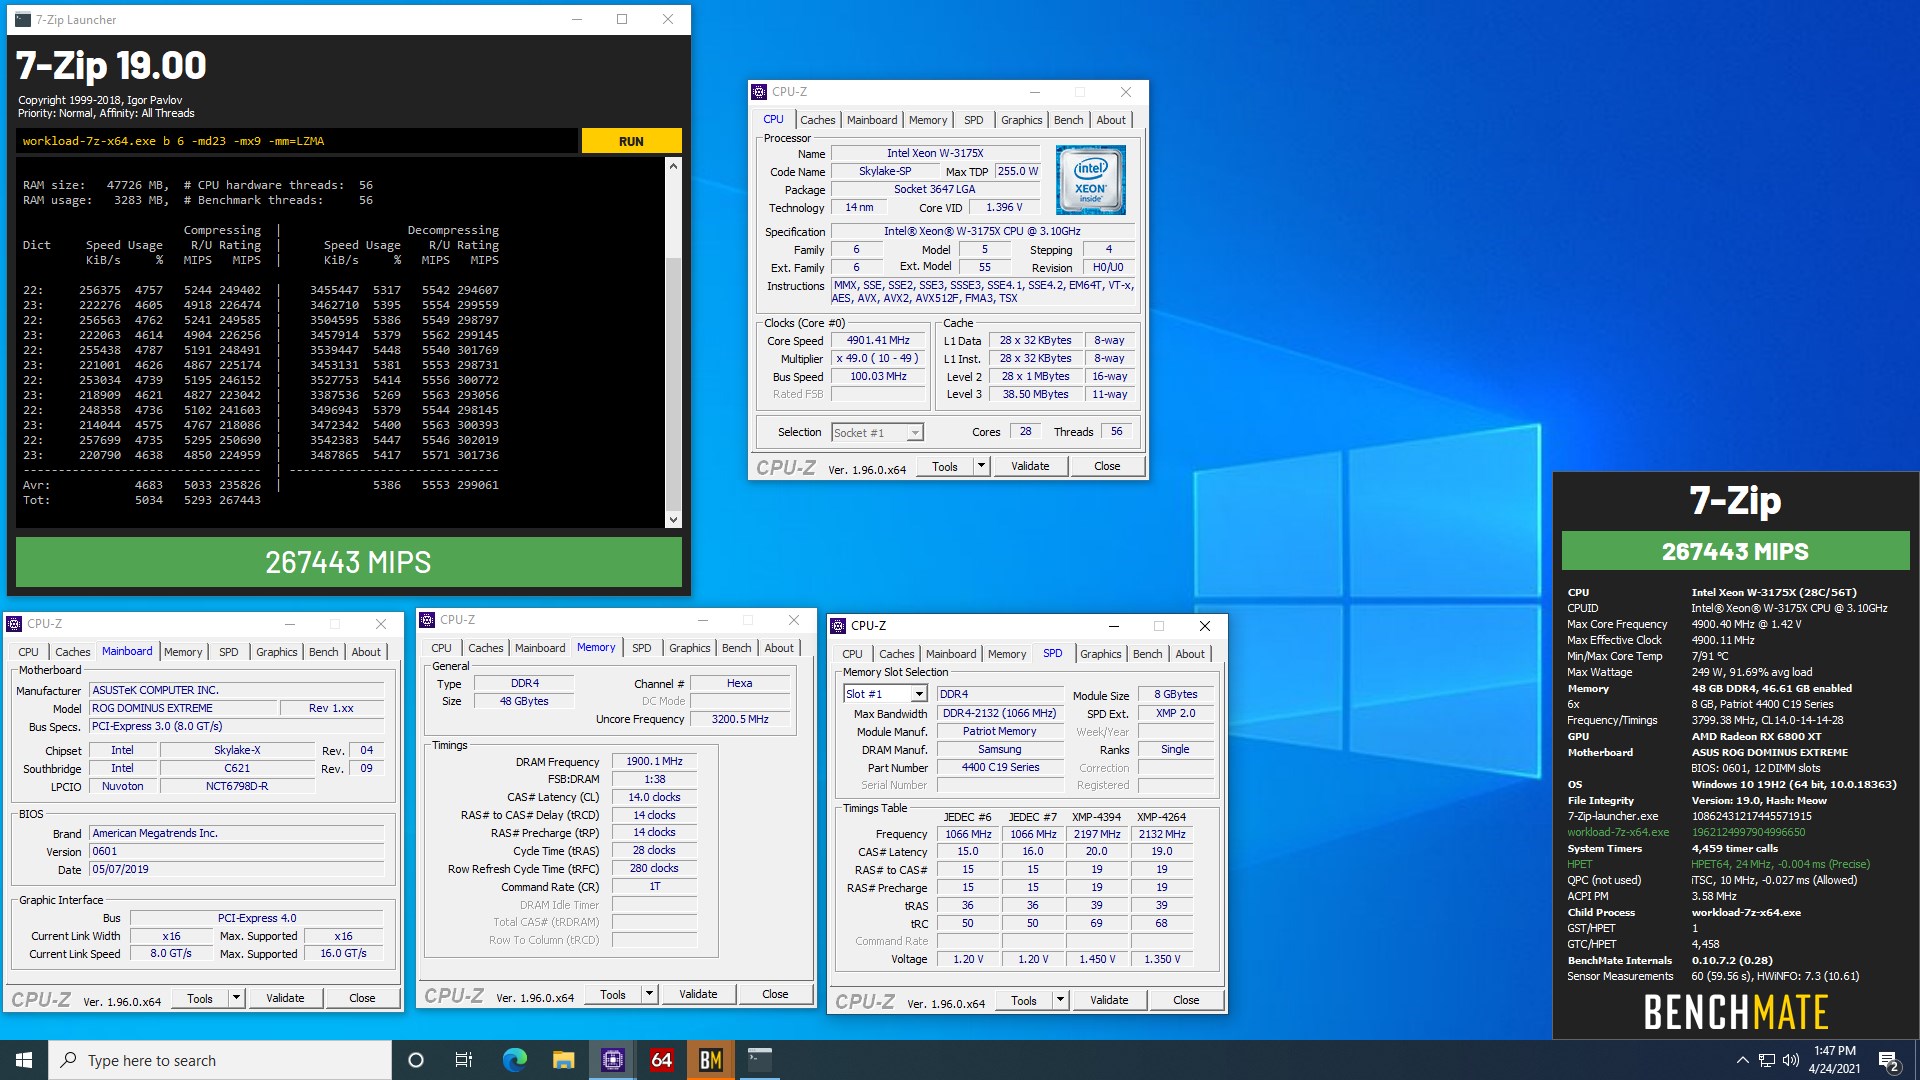The width and height of the screenshot is (1920, 1080).
Task: Click the Patriot Memory module manufacturer
Action: tap(999, 732)
